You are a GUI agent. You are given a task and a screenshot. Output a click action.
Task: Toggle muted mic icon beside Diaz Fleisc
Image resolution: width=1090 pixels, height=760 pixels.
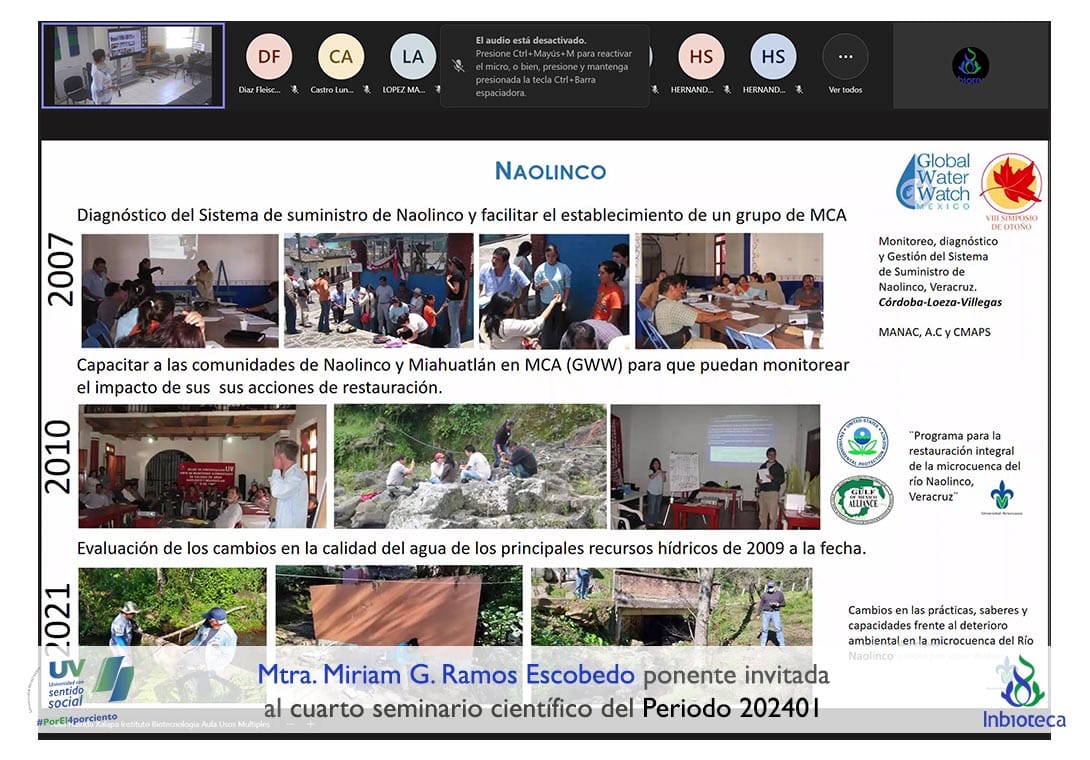pos(294,90)
